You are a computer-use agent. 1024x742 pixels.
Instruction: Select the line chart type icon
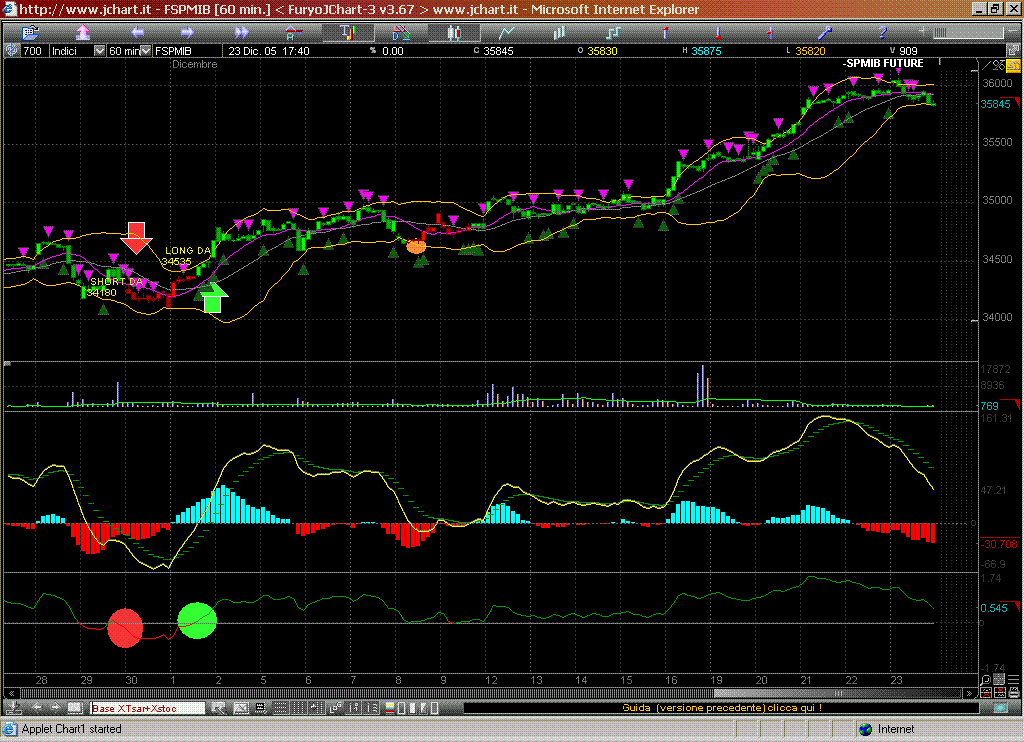coord(505,33)
